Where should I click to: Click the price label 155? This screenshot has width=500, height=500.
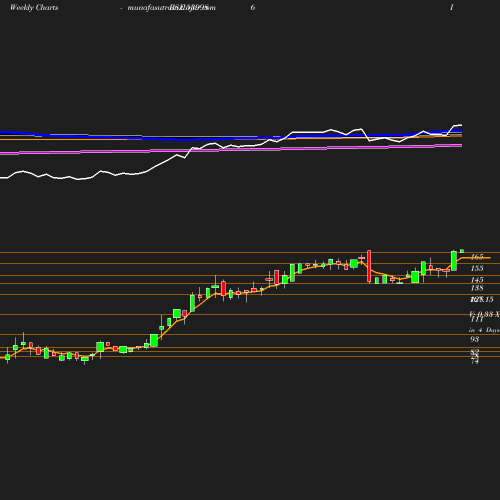coord(477,268)
